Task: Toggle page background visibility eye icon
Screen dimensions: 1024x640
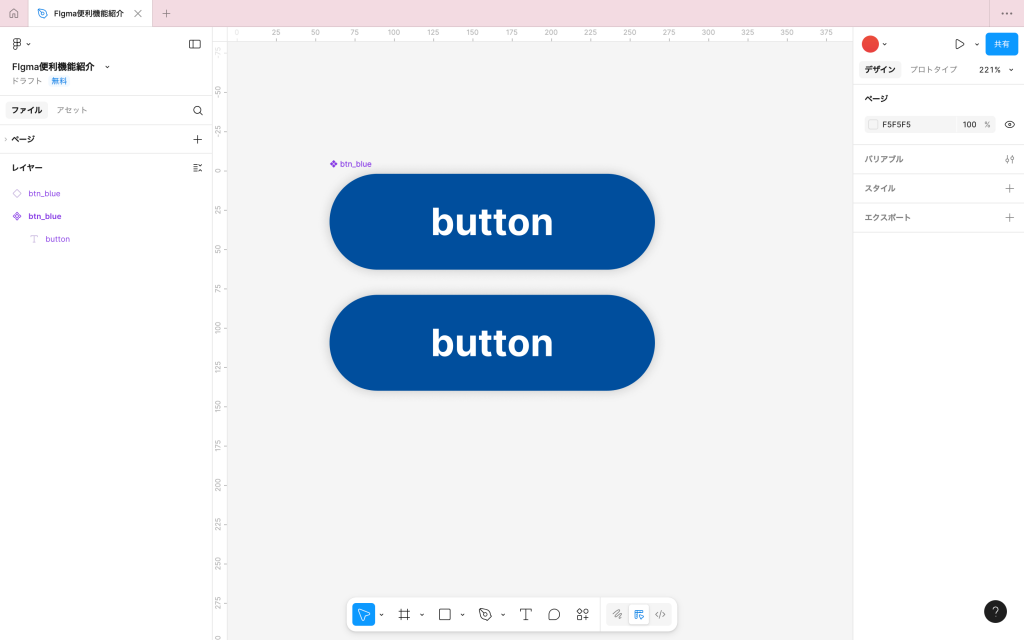Action: (1009, 125)
